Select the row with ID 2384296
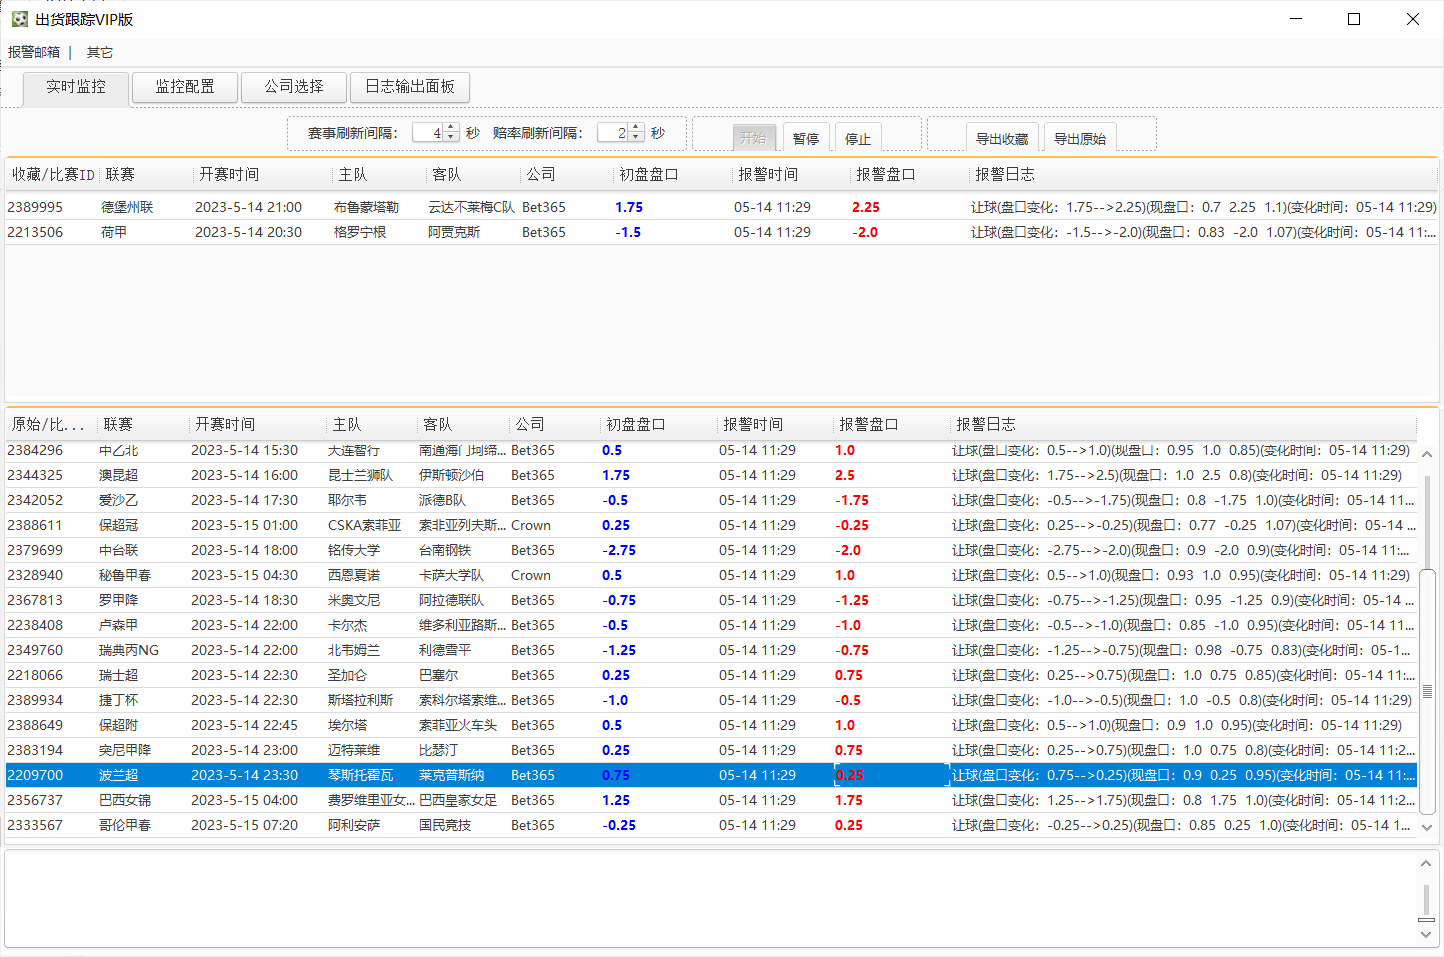The image size is (1444, 957). (711, 451)
